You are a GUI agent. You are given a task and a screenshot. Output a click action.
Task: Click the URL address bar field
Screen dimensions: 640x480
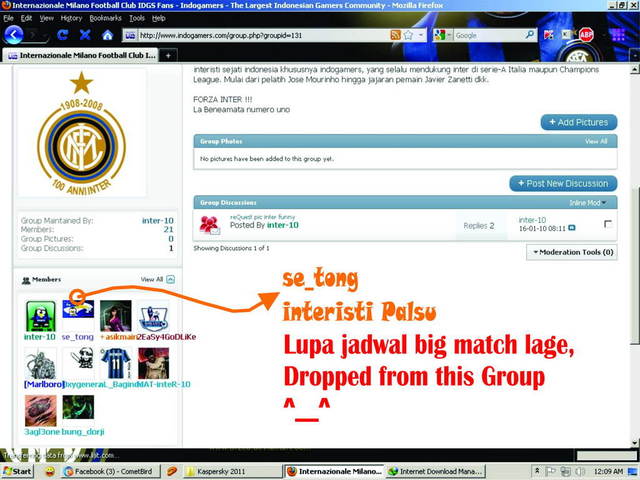[x=263, y=36]
